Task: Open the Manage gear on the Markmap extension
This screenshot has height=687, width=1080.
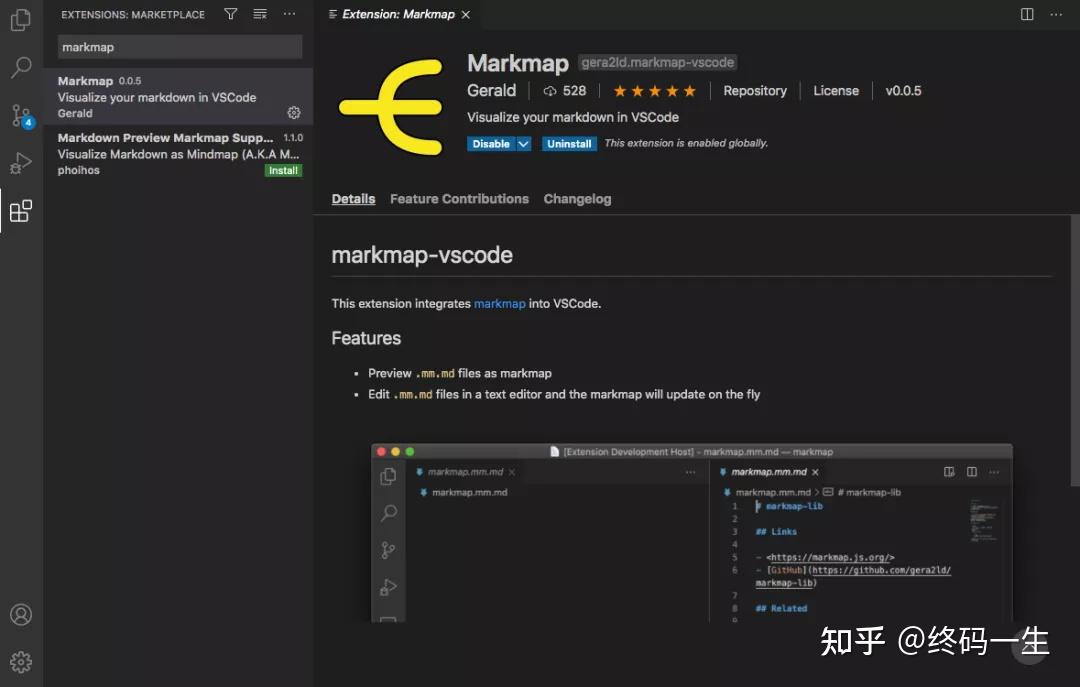Action: coord(293,113)
